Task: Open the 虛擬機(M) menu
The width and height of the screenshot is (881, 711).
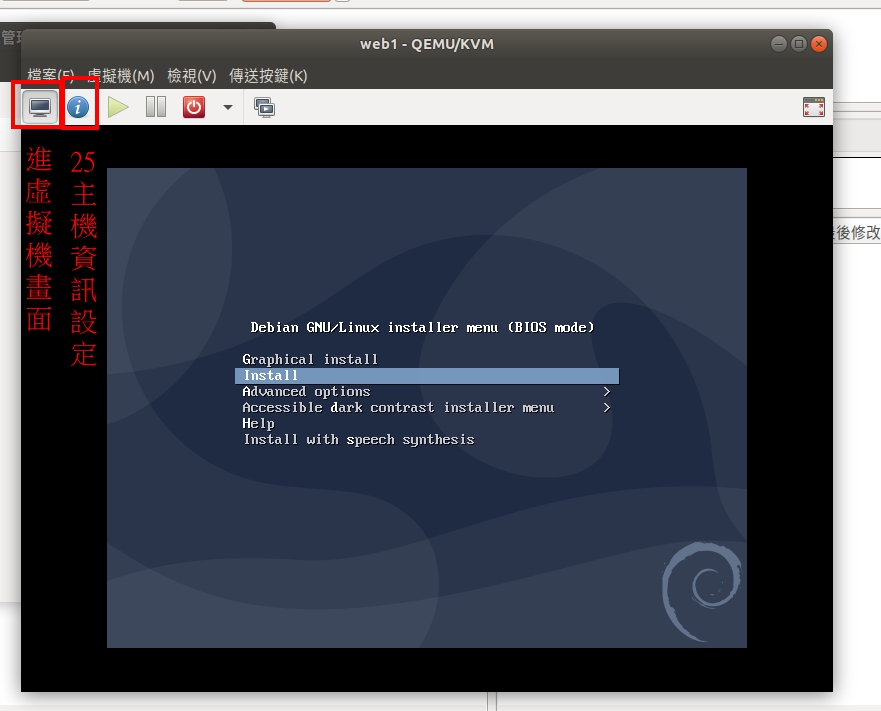Action: [121, 75]
